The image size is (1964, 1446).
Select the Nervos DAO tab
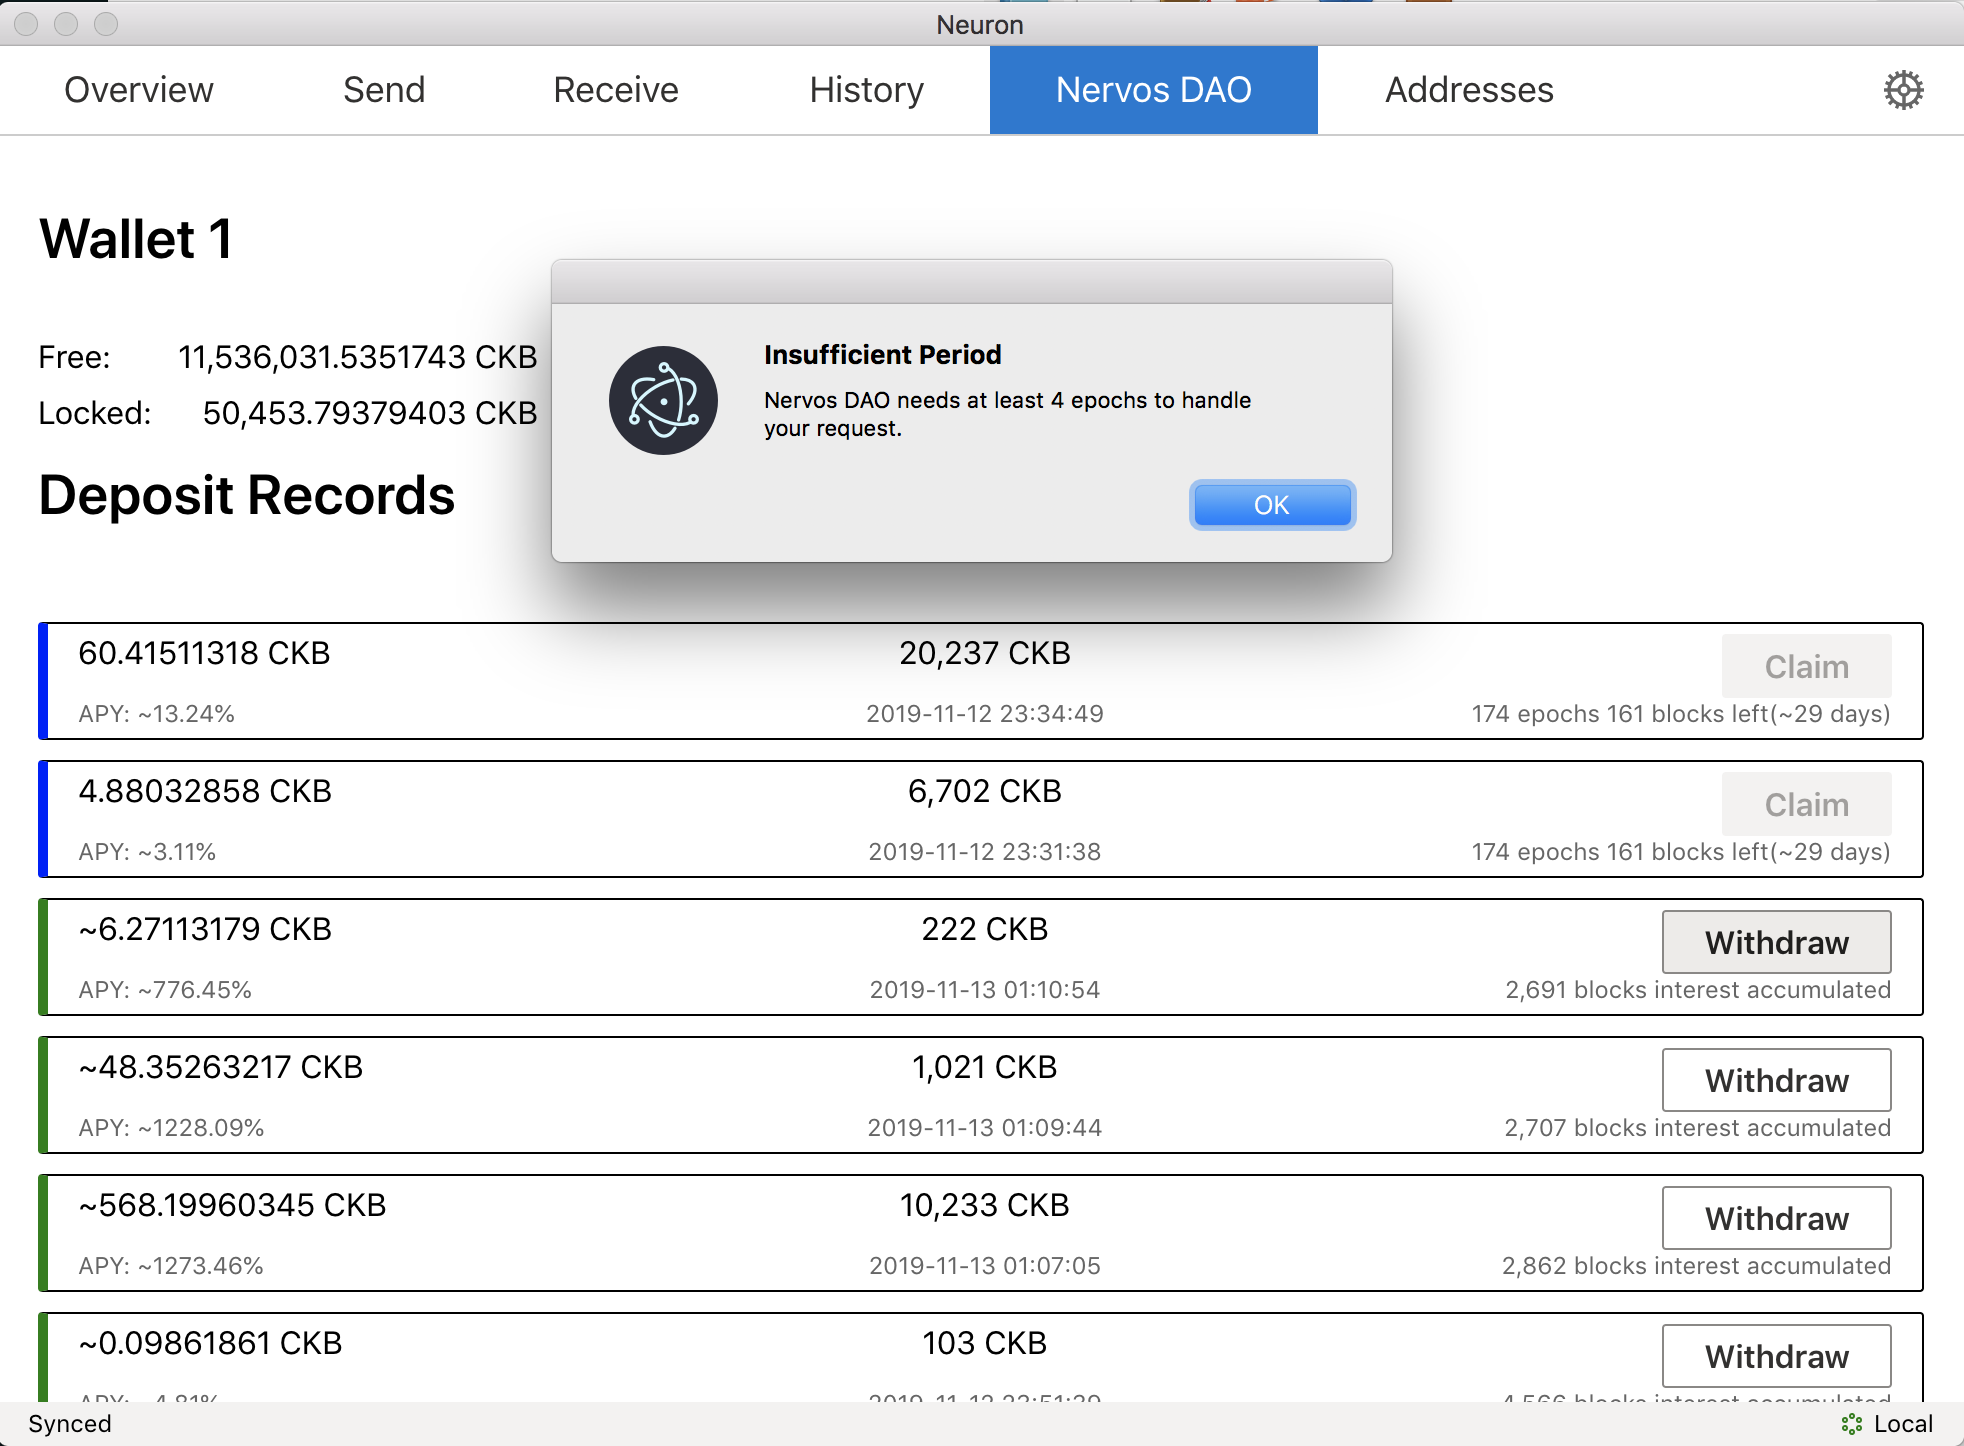coord(1153,90)
